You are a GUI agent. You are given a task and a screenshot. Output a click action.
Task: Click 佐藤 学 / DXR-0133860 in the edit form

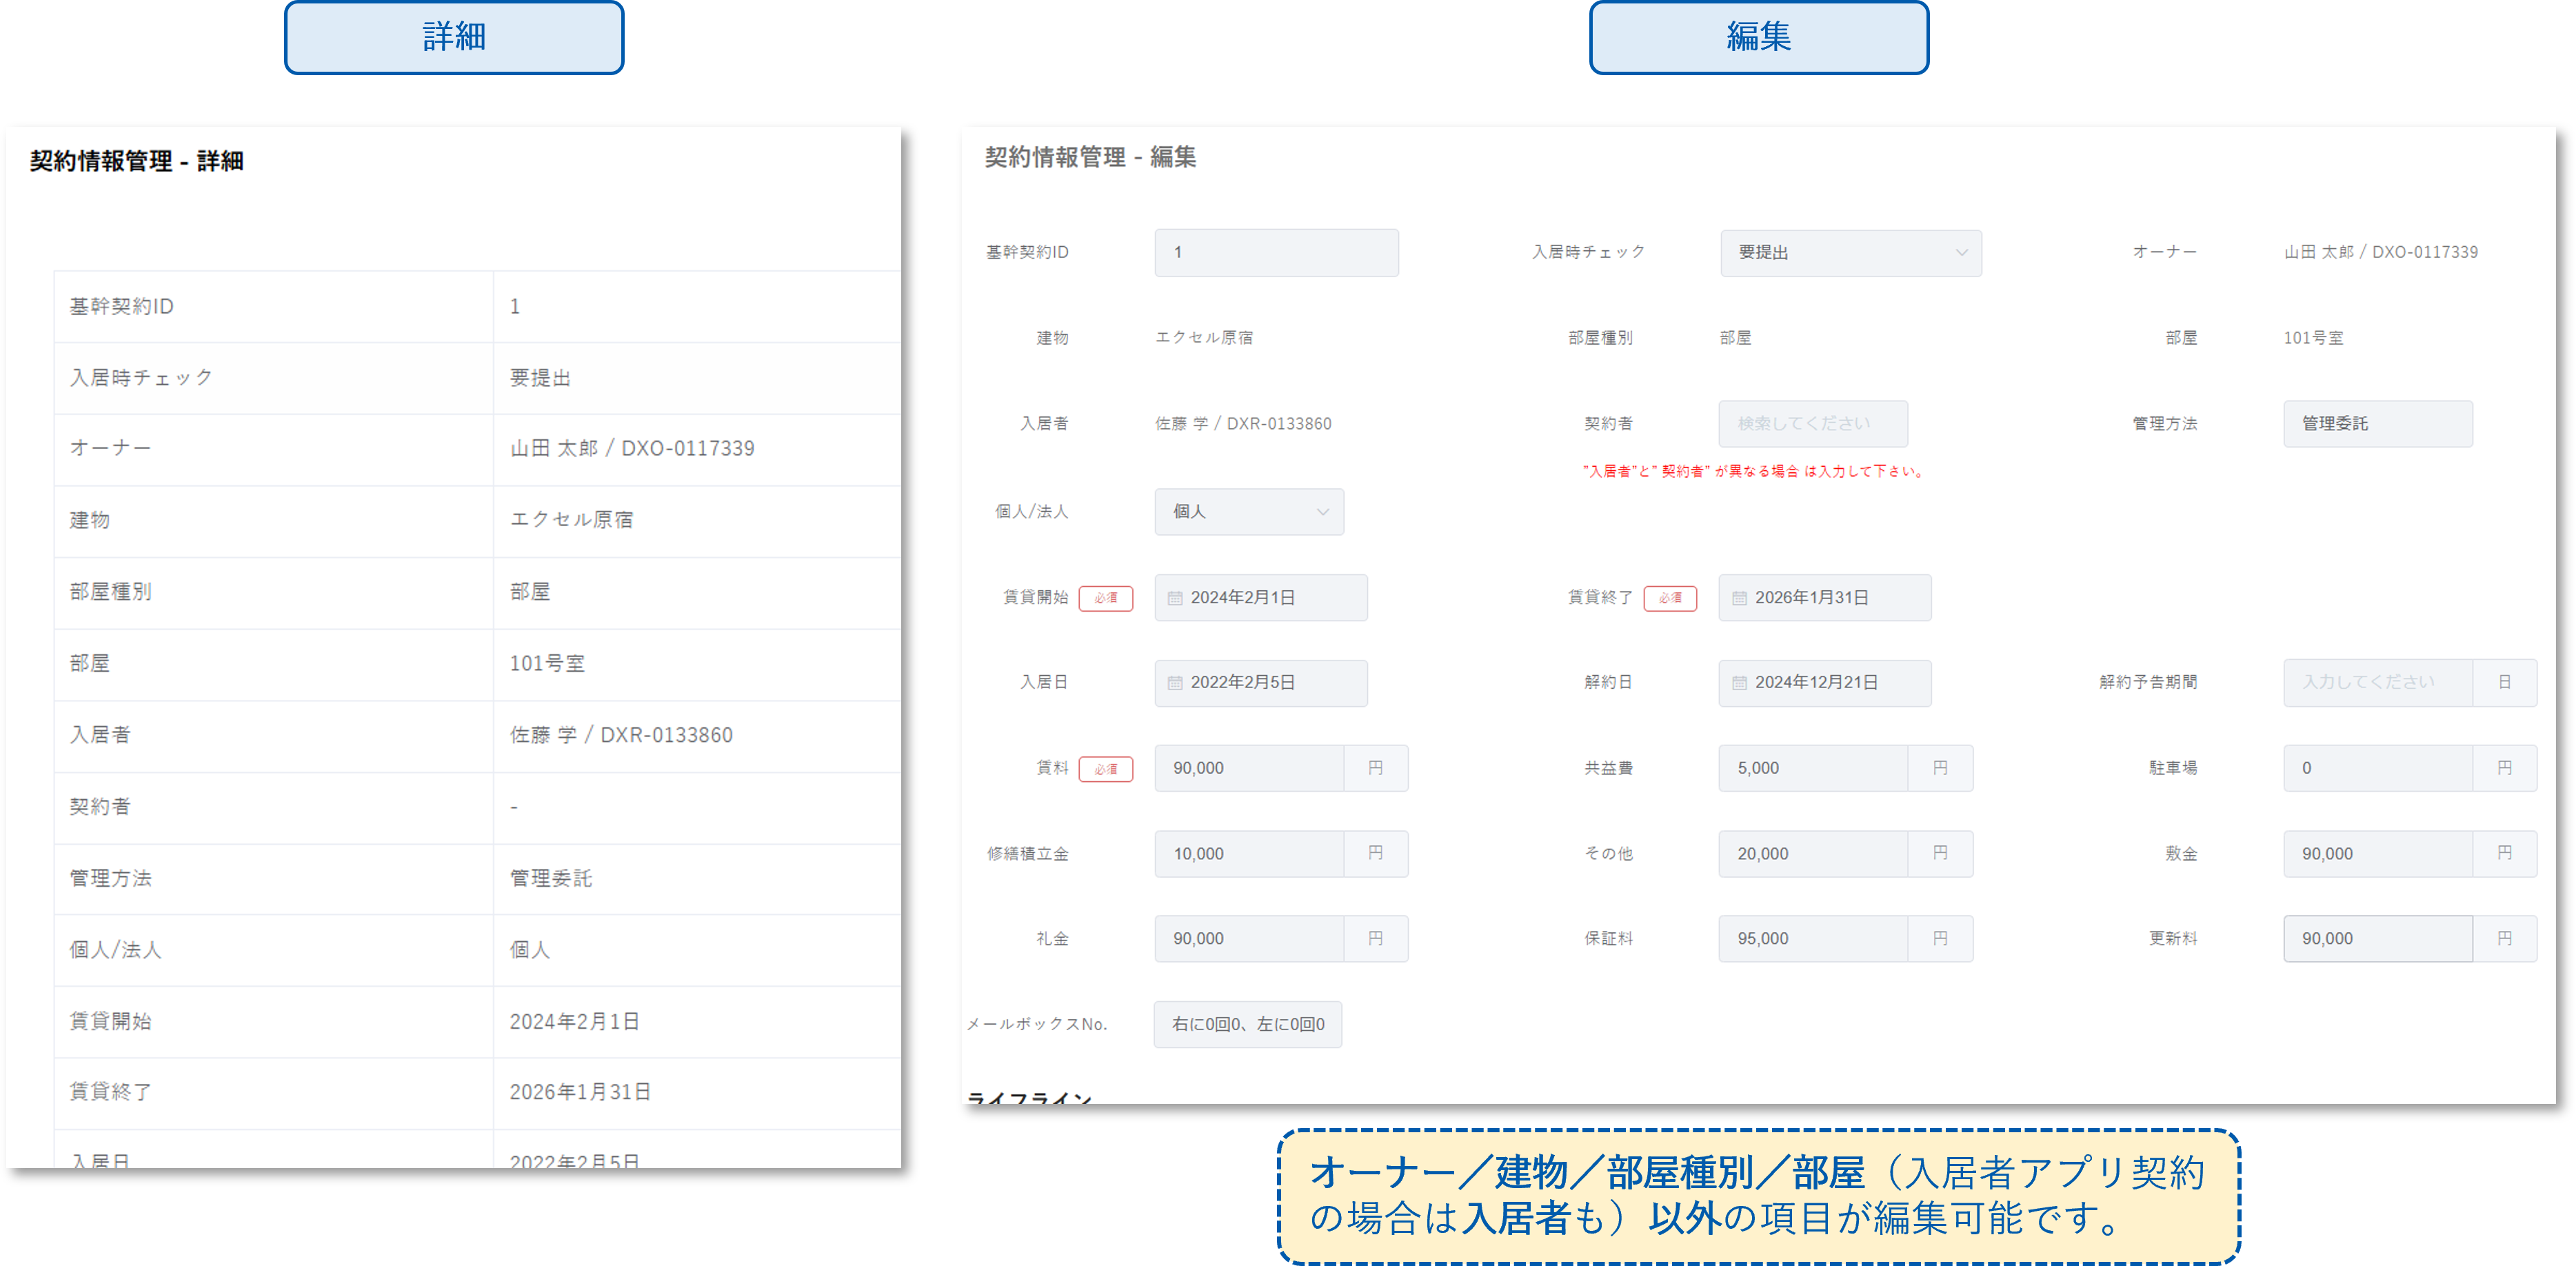click(1243, 424)
